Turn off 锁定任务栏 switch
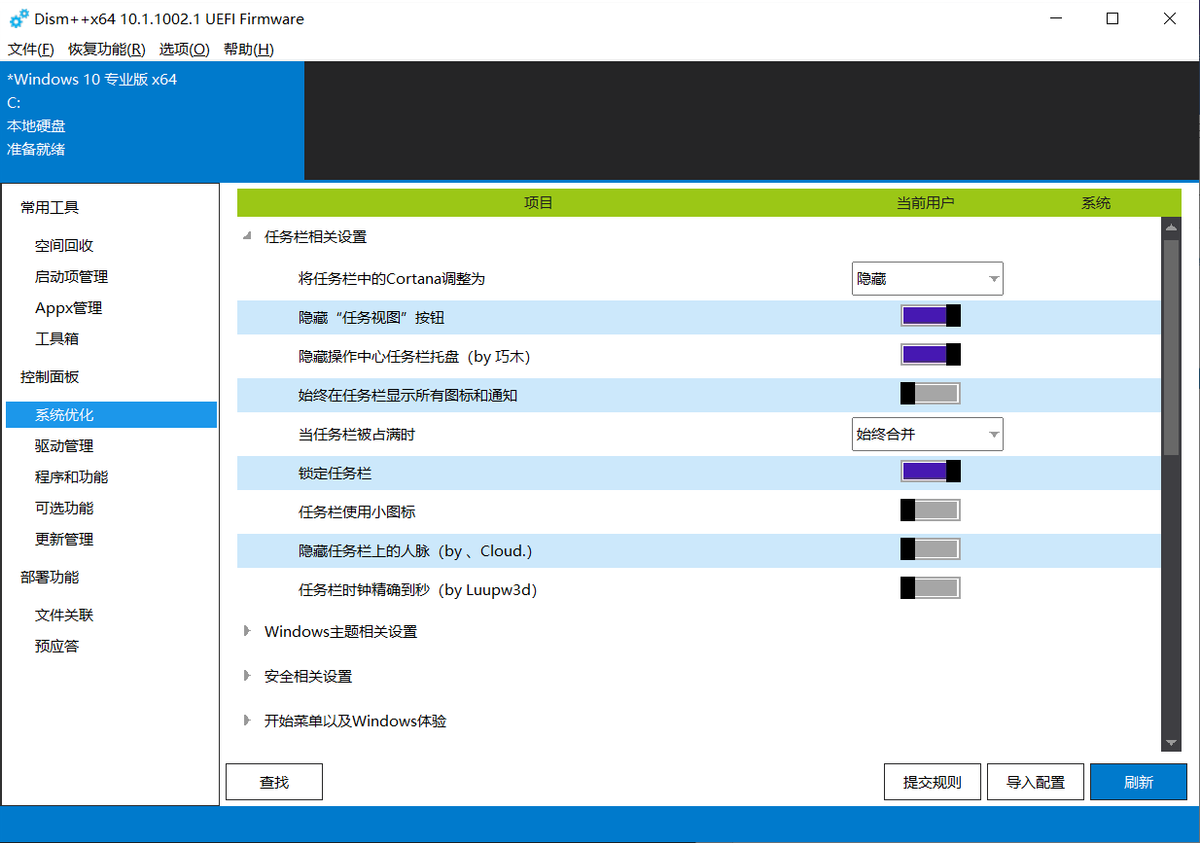Viewport: 1200px width, 843px height. 930,472
